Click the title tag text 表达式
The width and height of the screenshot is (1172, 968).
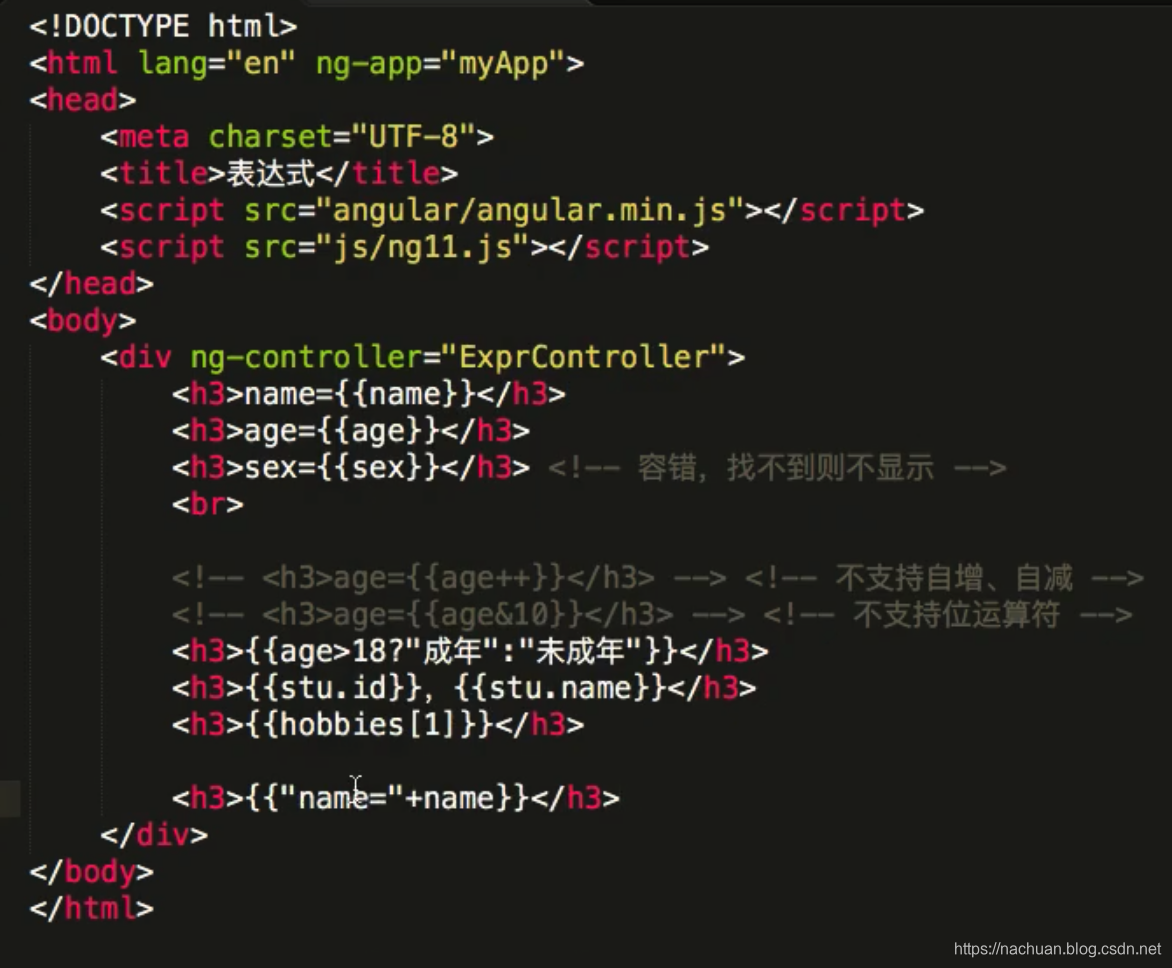click(x=271, y=173)
